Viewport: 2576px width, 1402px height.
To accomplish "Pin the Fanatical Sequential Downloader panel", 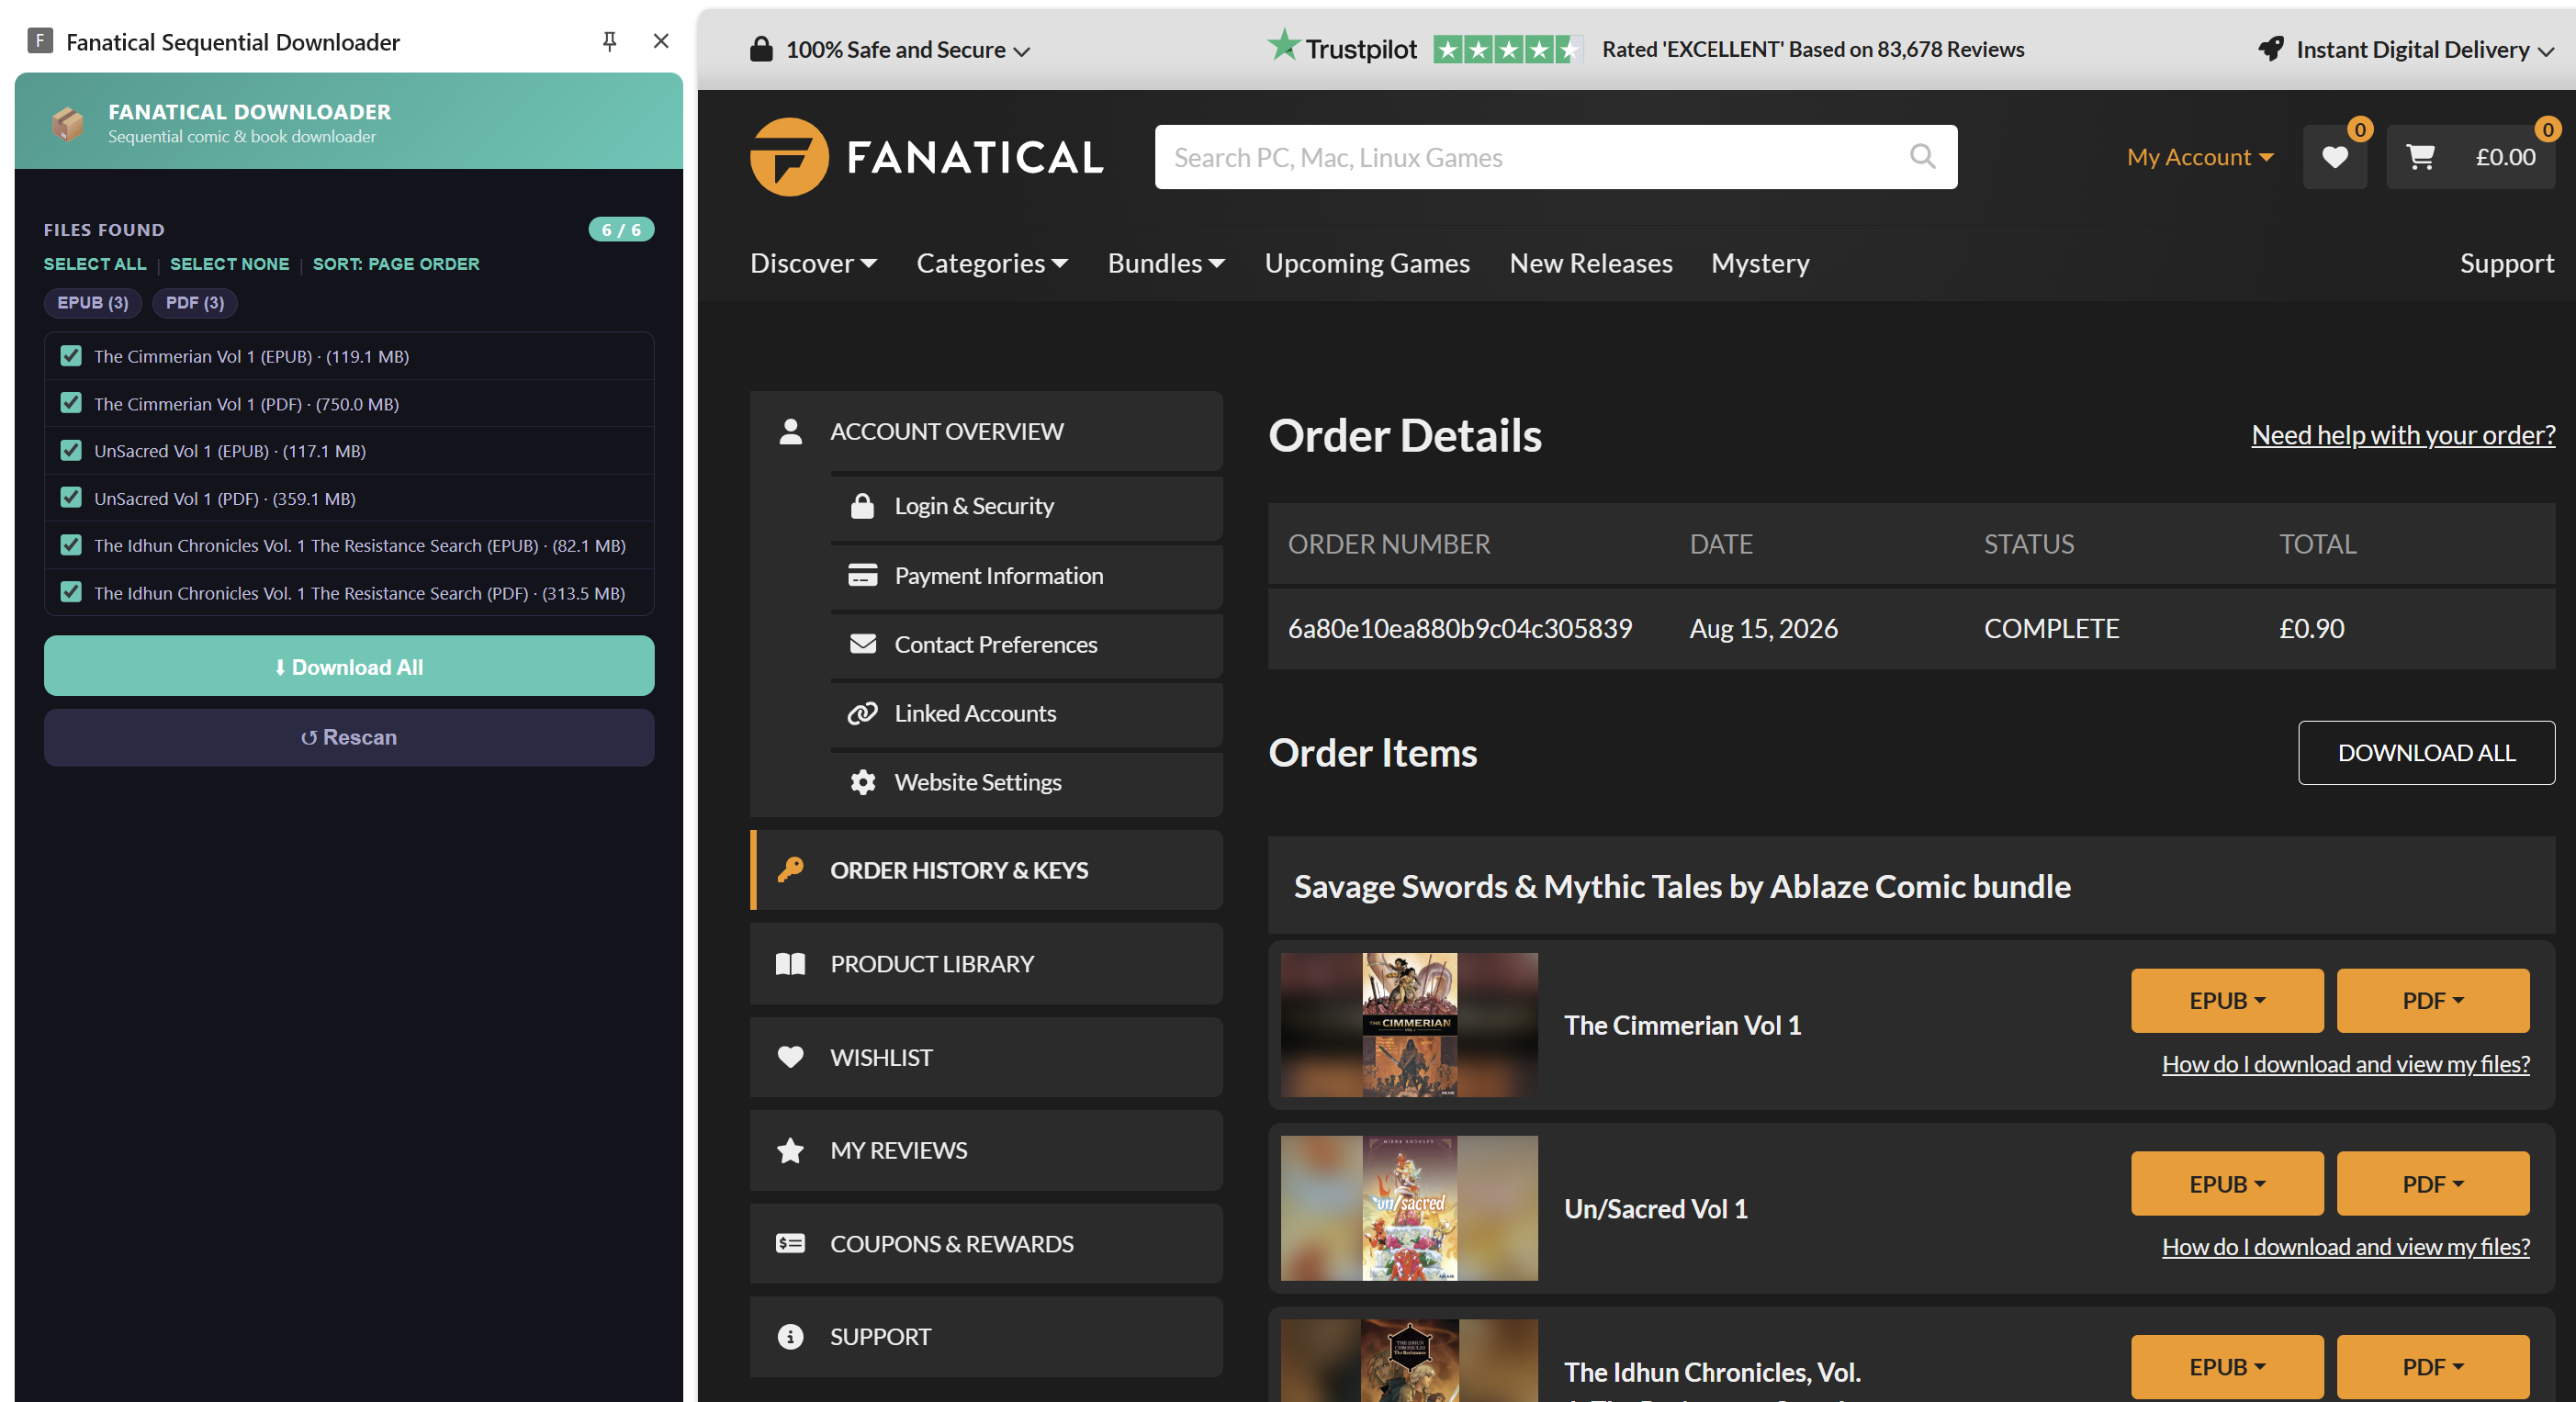I will [x=609, y=41].
